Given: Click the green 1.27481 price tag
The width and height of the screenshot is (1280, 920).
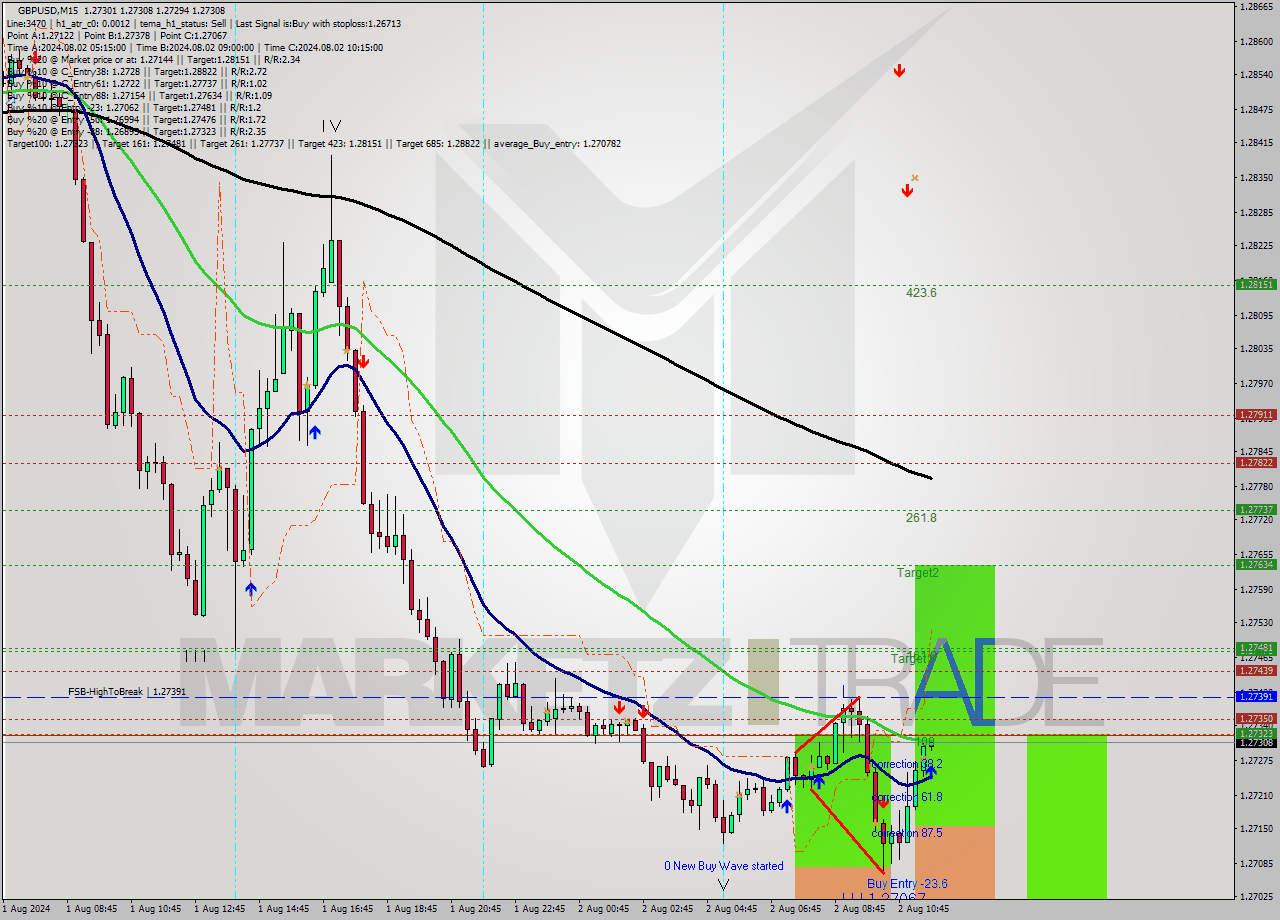Looking at the screenshot, I should [1256, 648].
